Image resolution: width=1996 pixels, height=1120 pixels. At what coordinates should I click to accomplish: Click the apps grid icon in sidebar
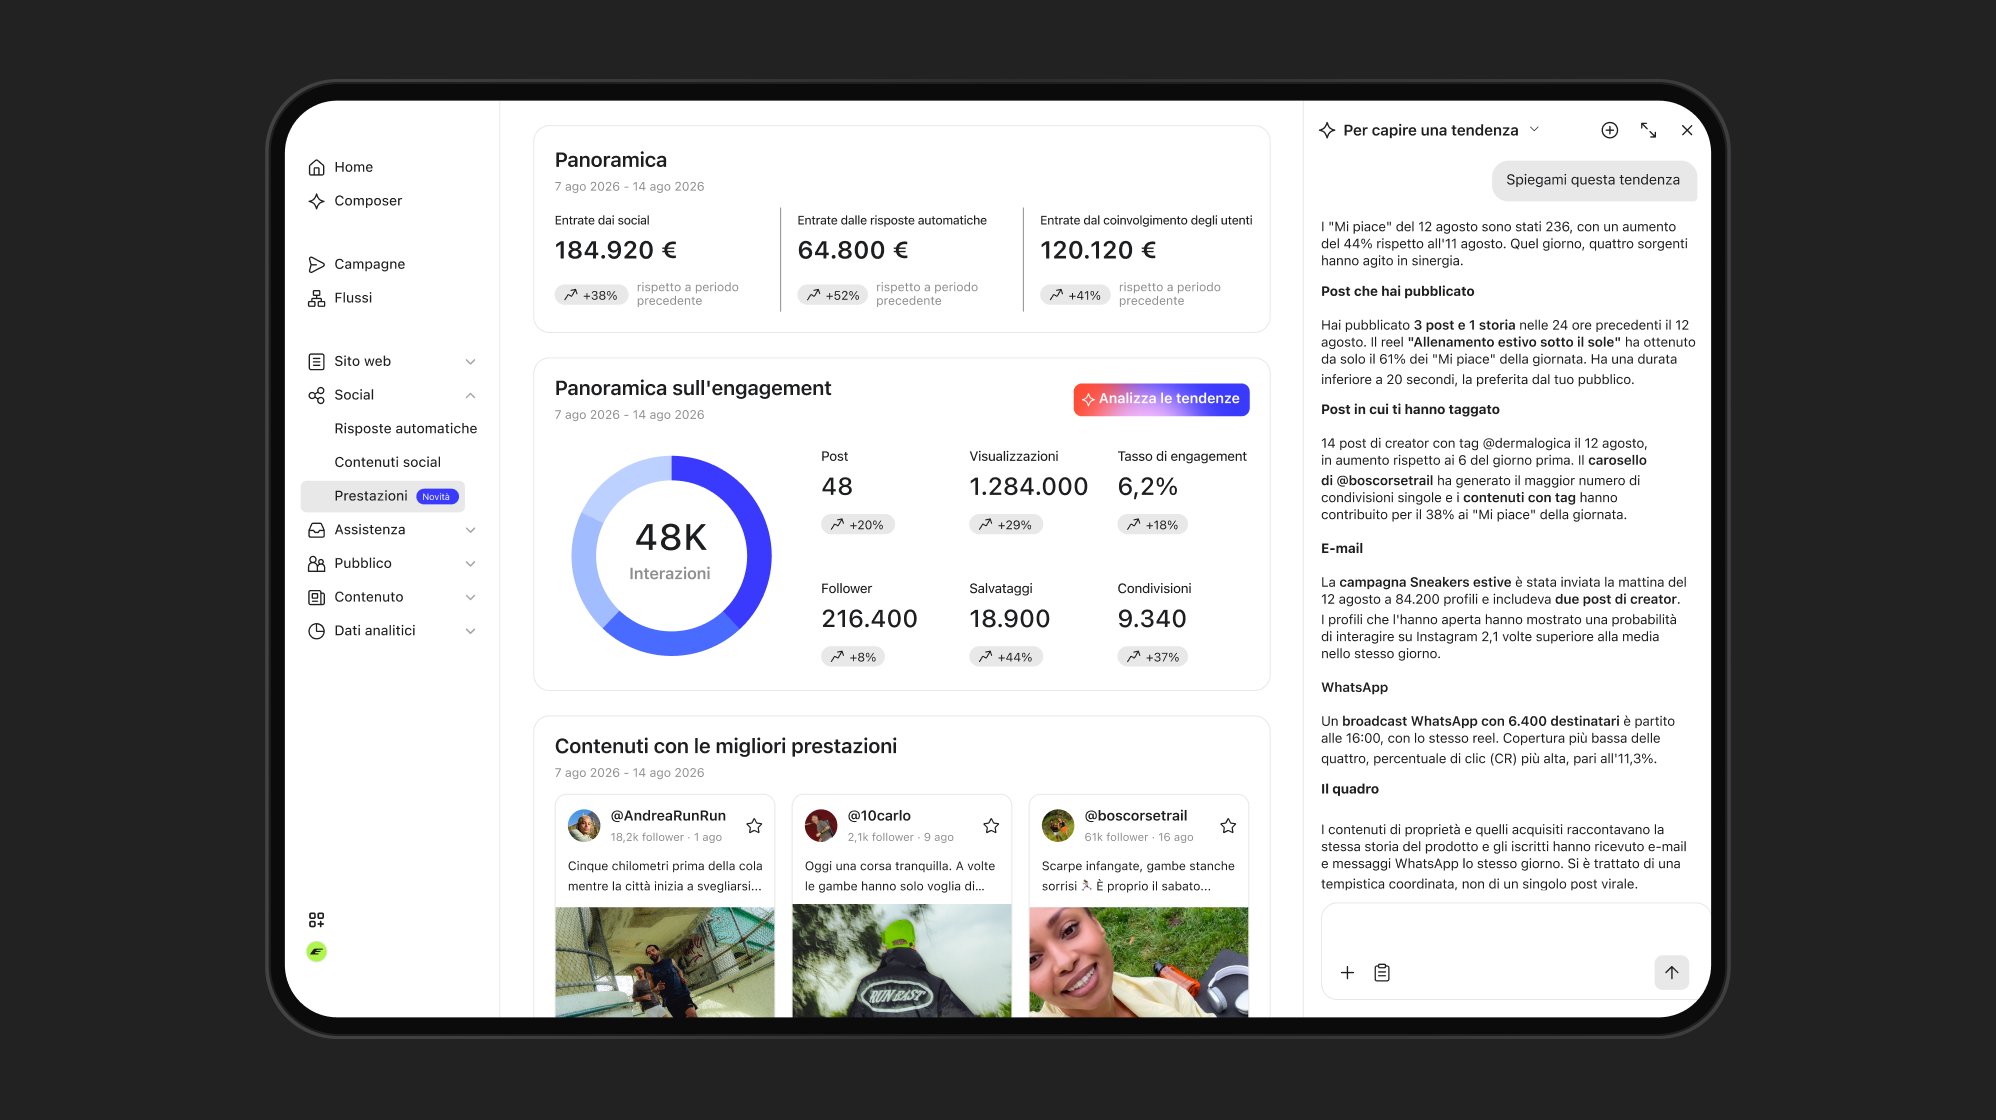pos(316,920)
